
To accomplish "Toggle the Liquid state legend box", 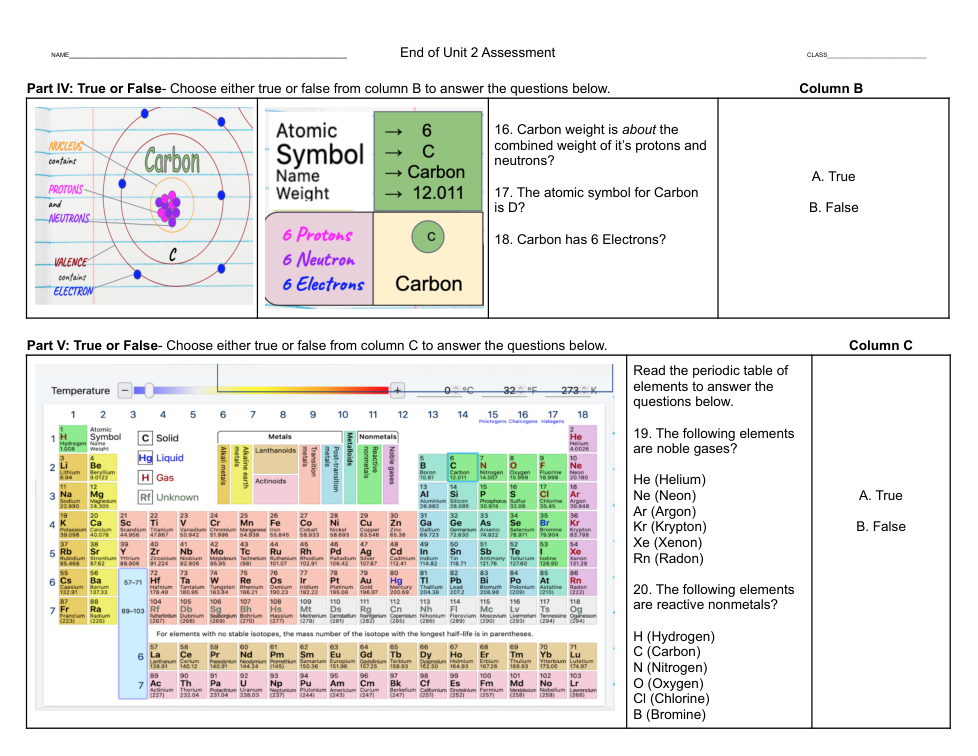I will click(145, 458).
